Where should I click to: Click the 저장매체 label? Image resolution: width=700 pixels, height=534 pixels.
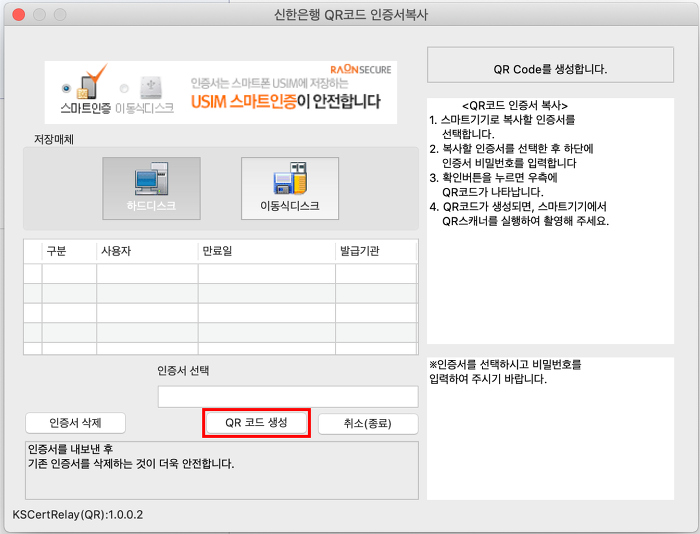[54, 139]
